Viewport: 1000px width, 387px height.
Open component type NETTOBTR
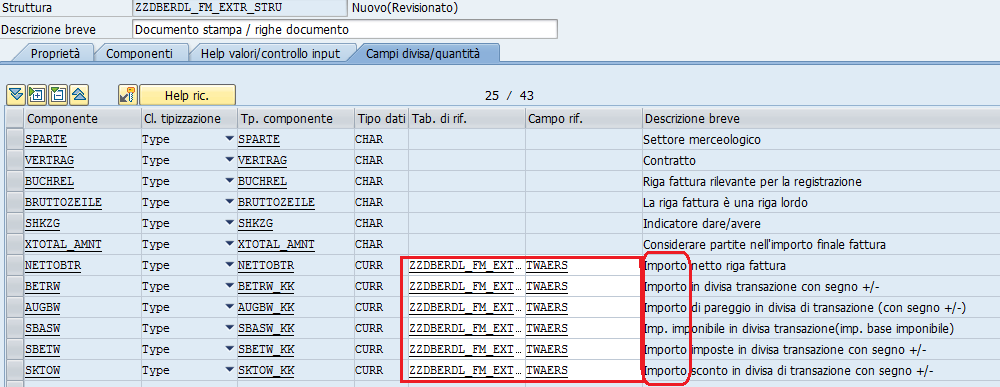(265, 265)
